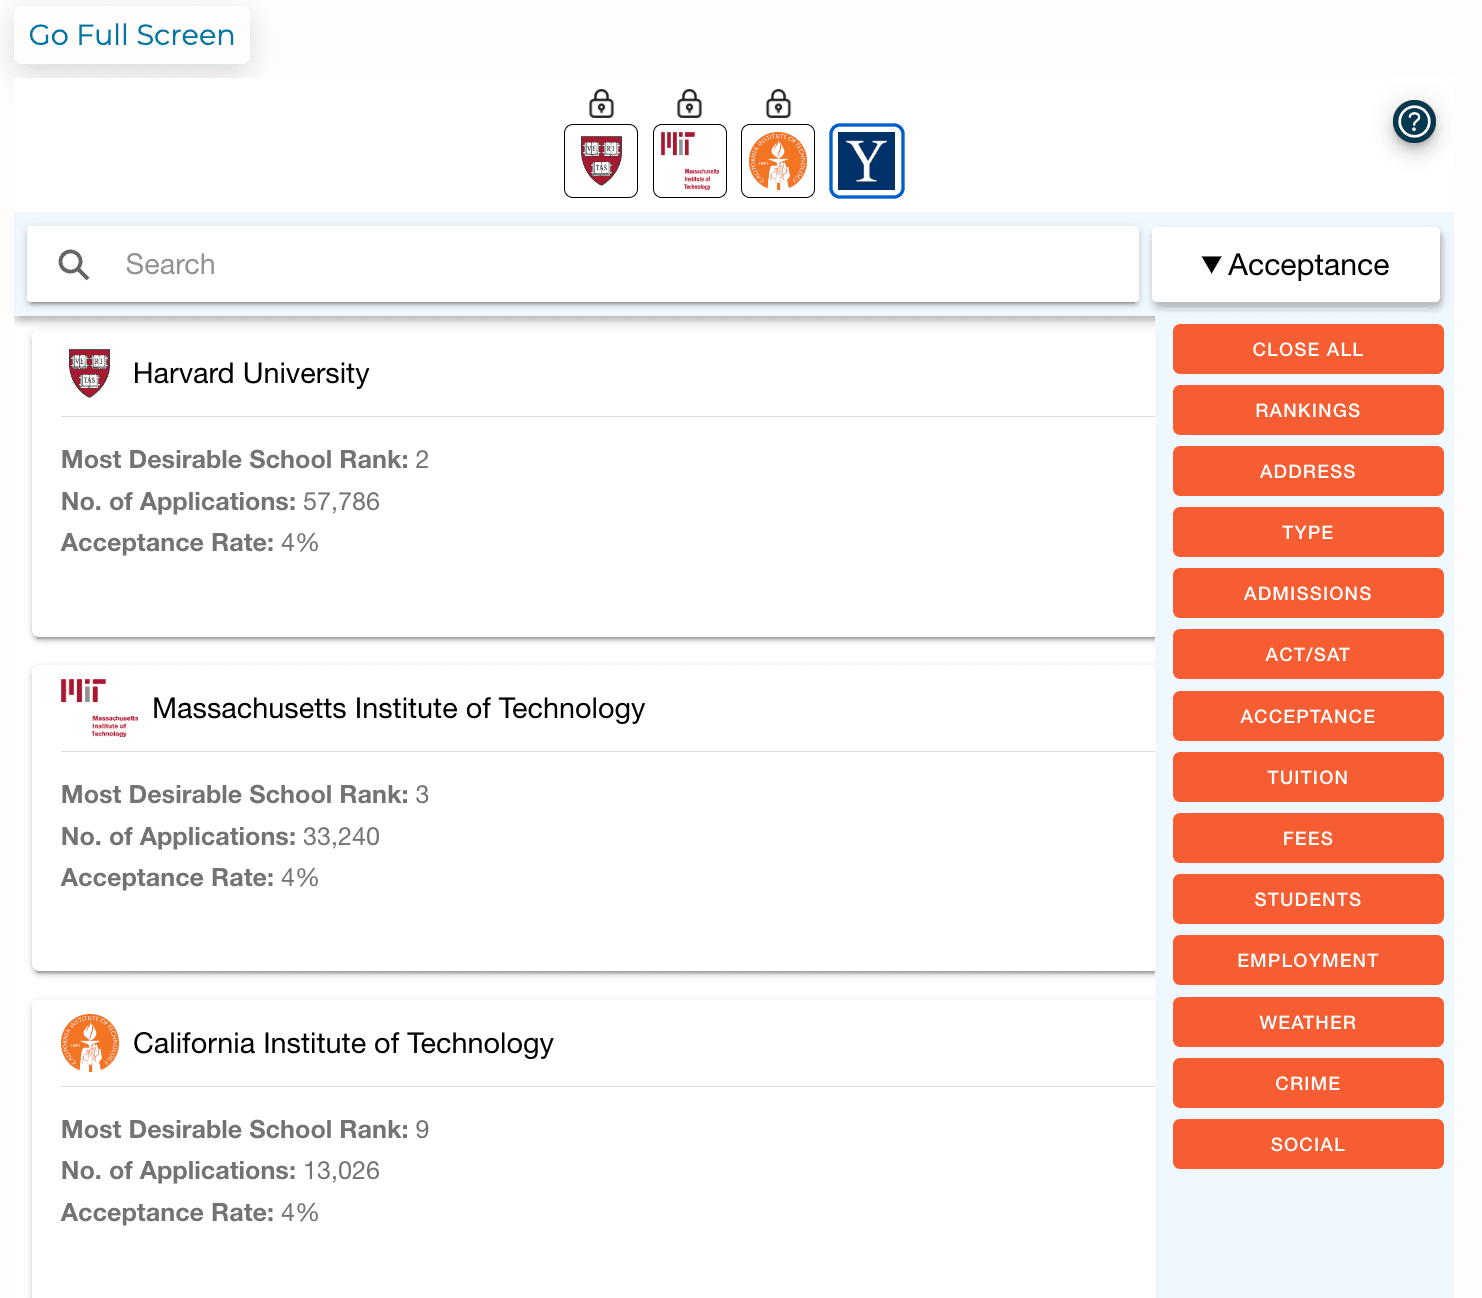Open the Acceptance dropdown
1482x1298 pixels.
(x=1296, y=265)
